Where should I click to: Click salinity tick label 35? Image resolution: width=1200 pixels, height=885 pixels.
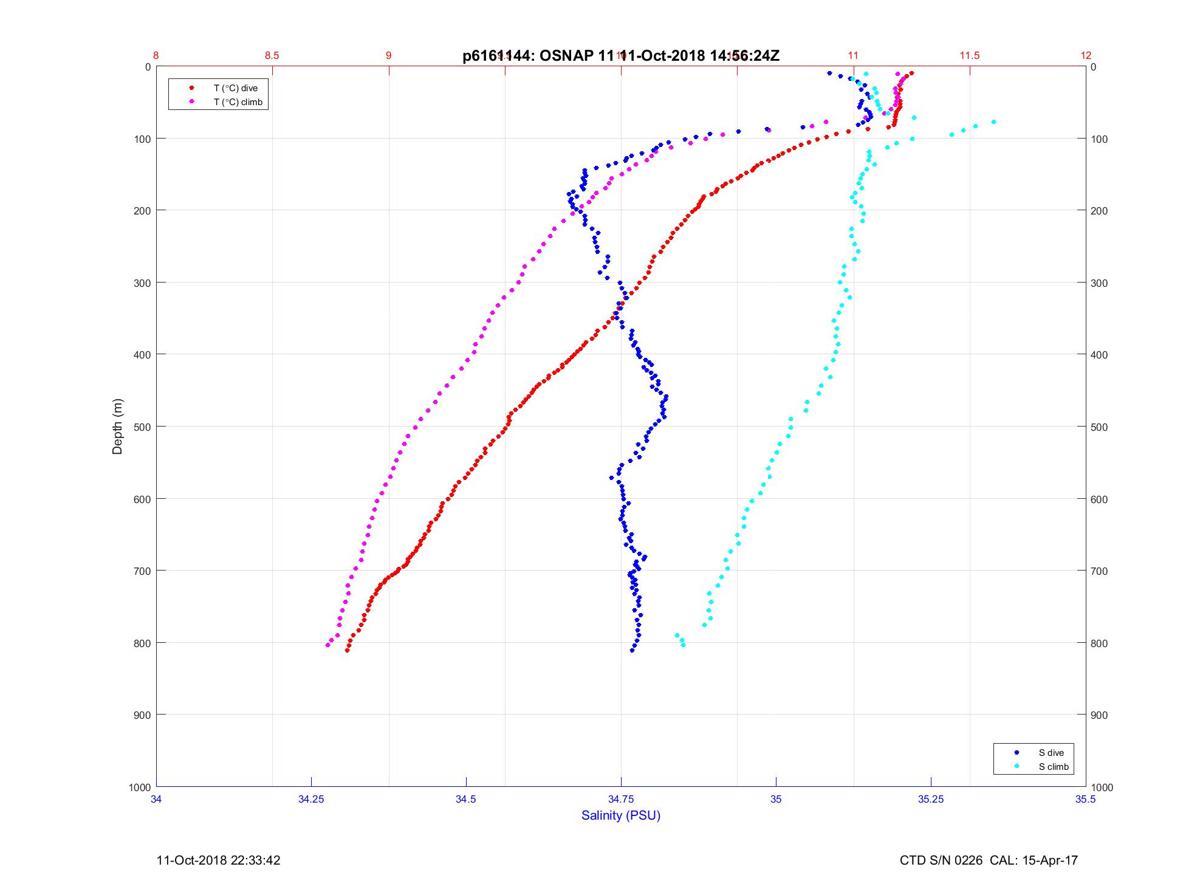[x=776, y=799]
